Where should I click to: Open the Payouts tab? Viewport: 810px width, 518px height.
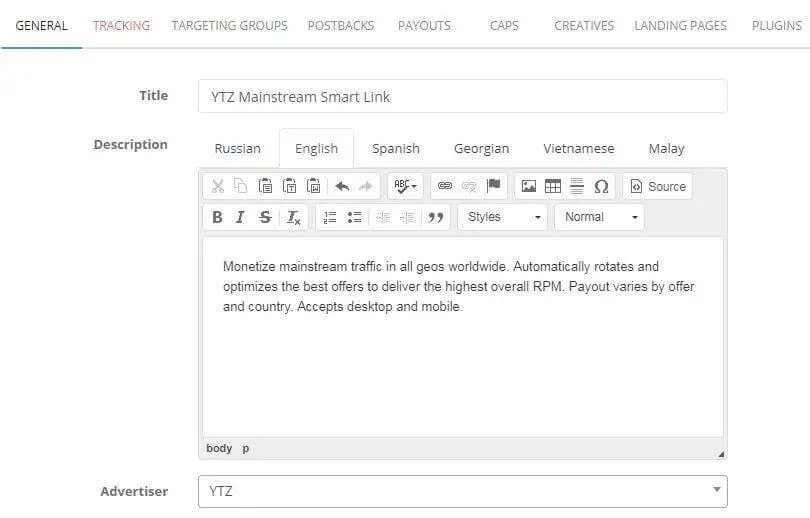click(424, 25)
